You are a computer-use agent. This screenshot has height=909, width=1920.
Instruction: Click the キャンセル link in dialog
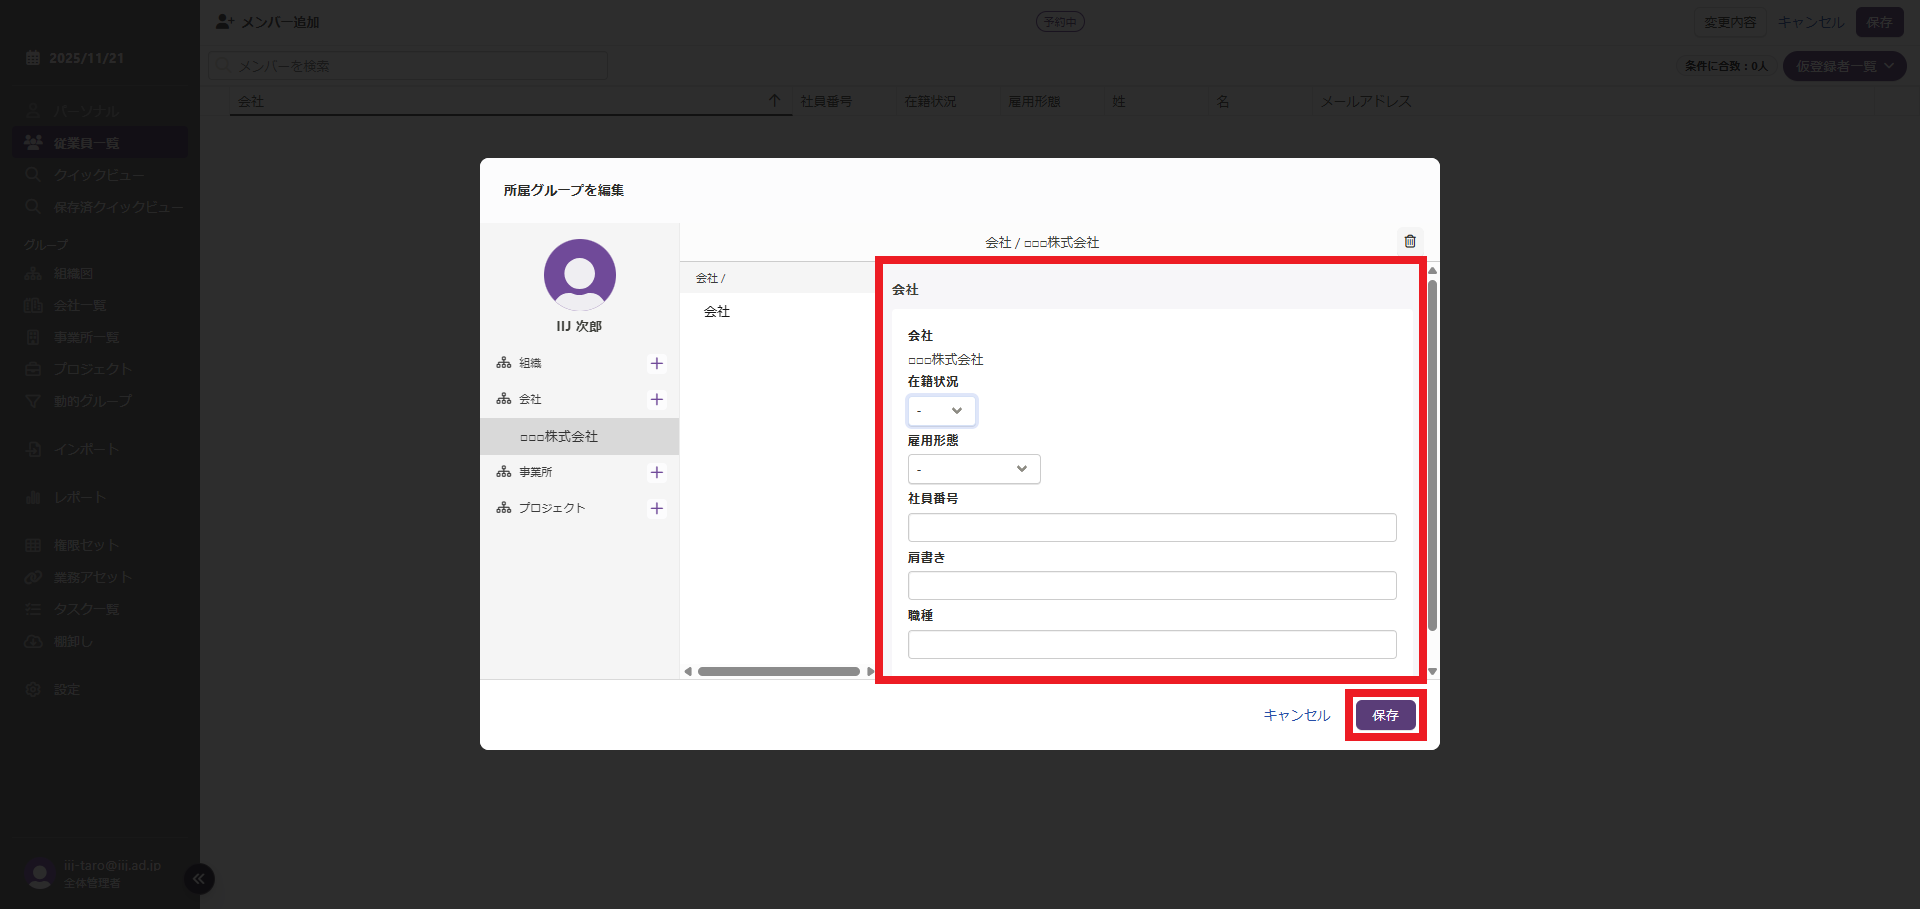(x=1296, y=715)
